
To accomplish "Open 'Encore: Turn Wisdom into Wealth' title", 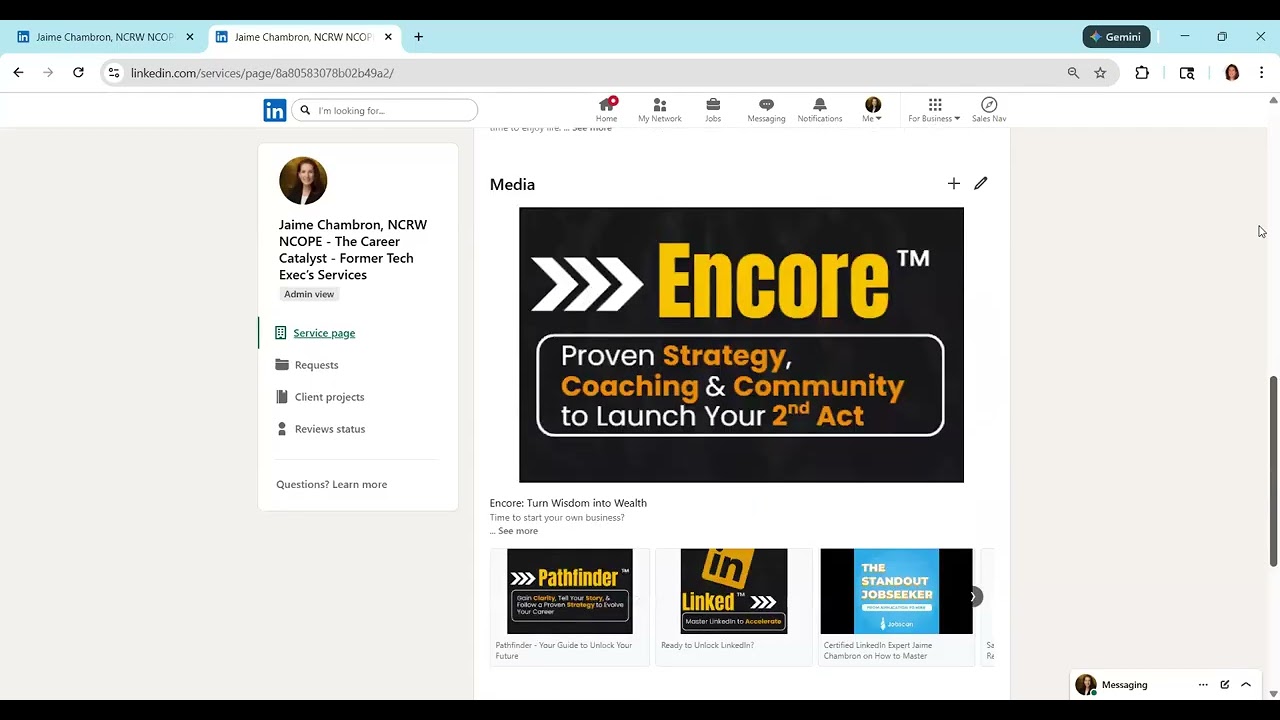I will pos(568,503).
